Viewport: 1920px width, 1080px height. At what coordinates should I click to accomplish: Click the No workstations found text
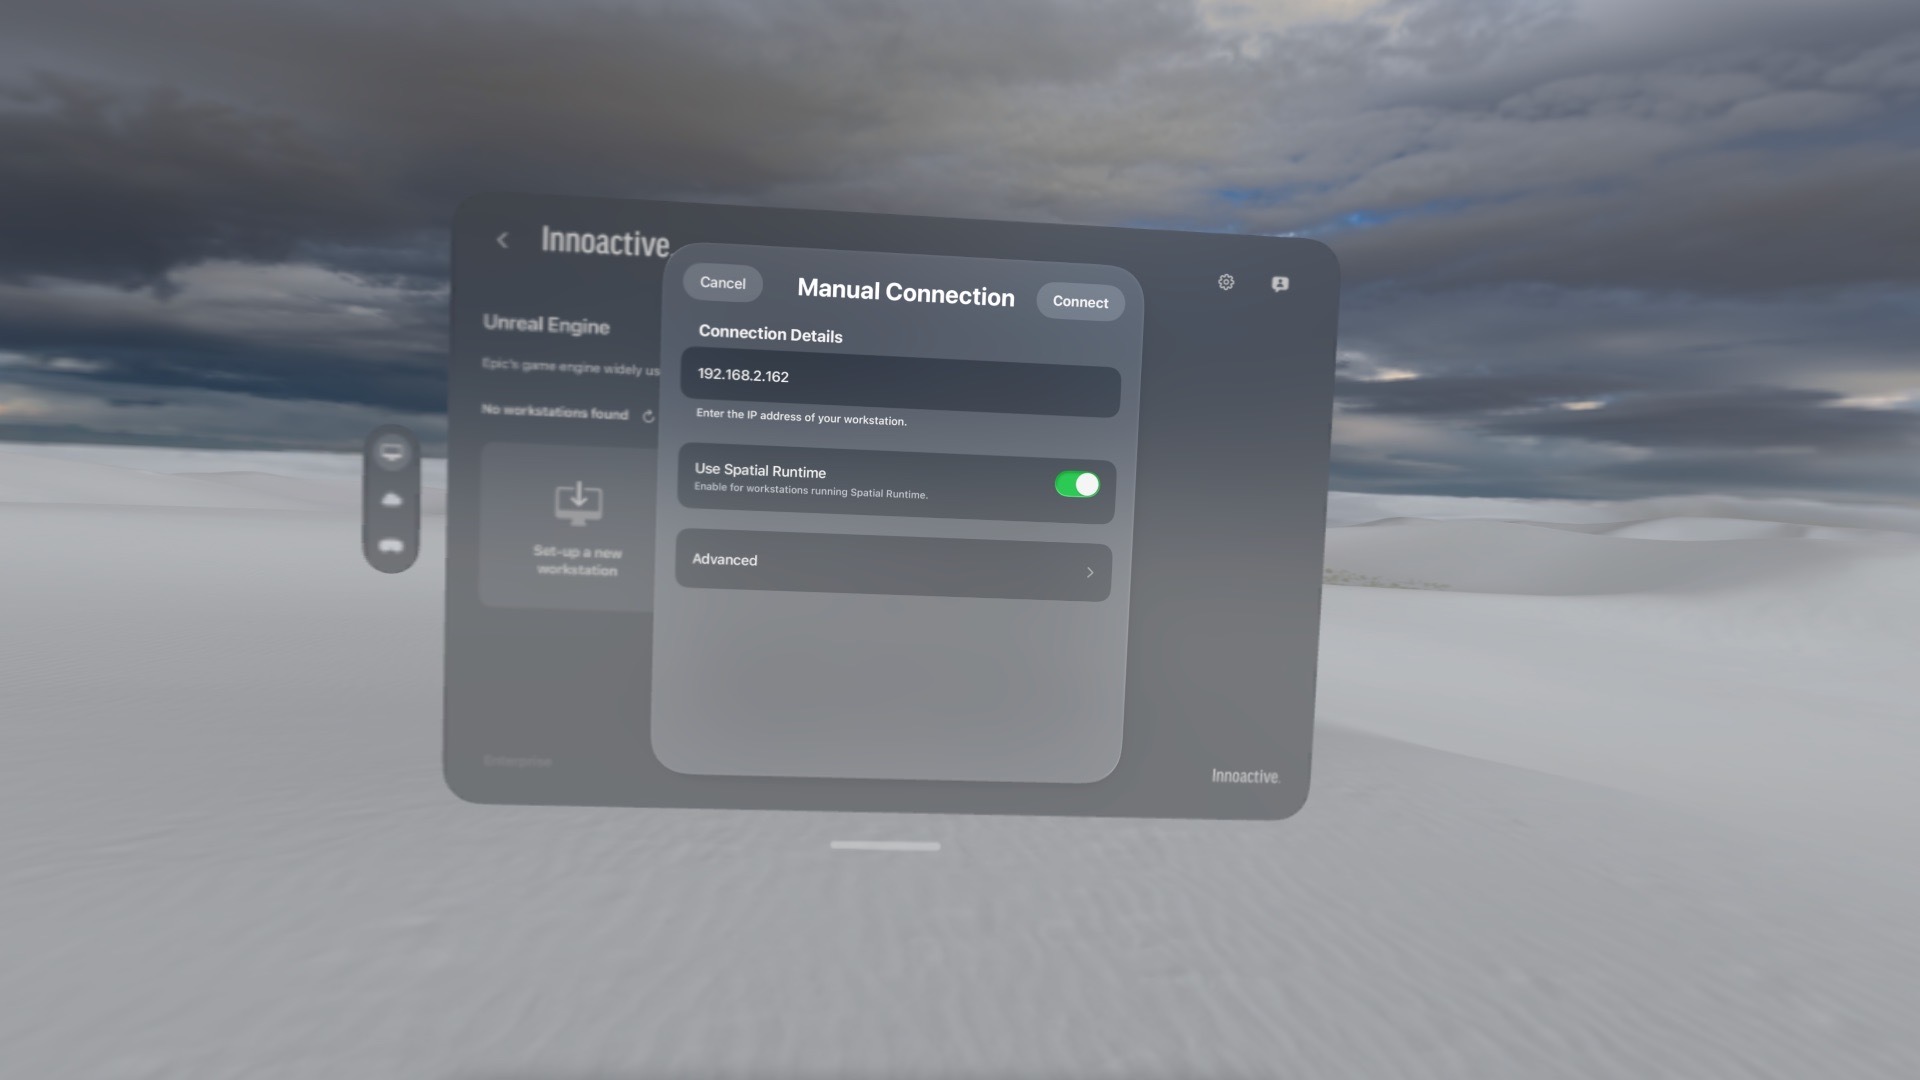pyautogui.click(x=555, y=412)
